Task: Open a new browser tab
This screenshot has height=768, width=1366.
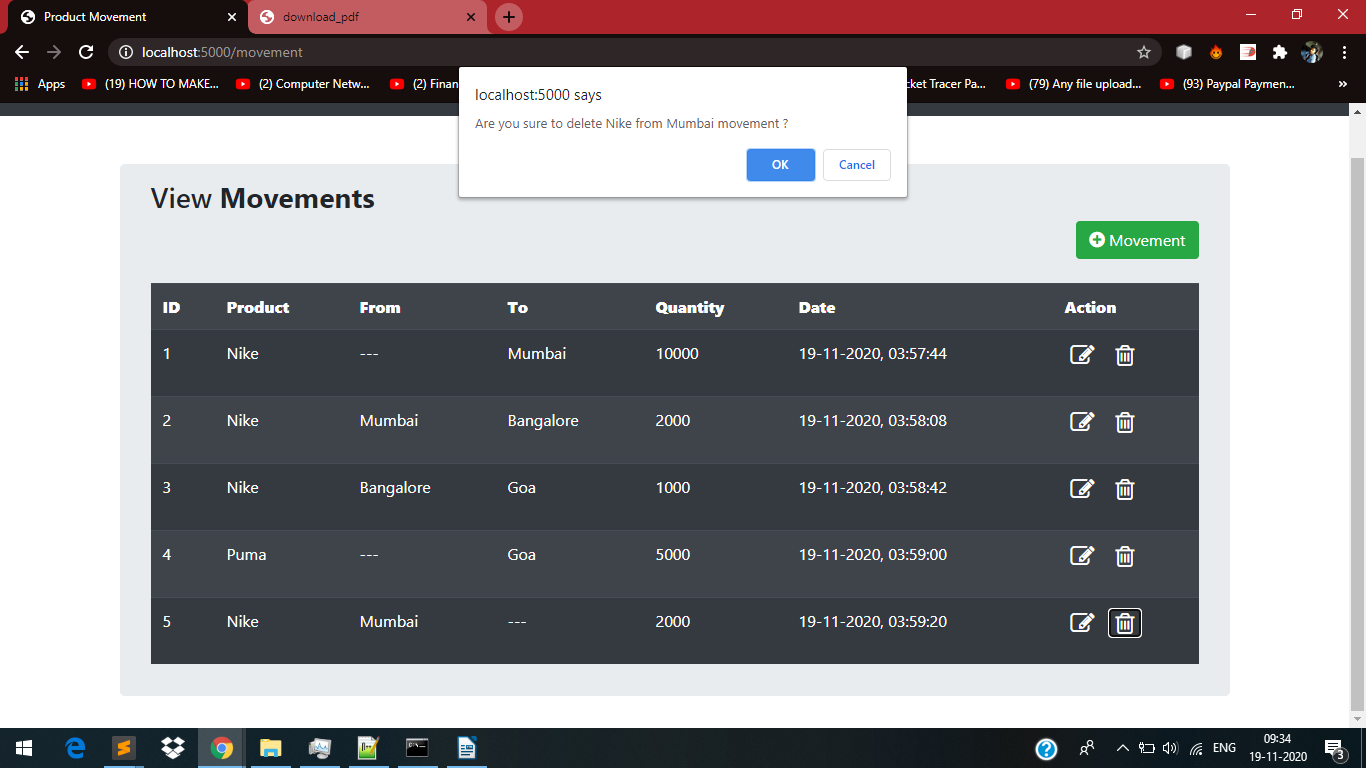Action: pos(509,17)
